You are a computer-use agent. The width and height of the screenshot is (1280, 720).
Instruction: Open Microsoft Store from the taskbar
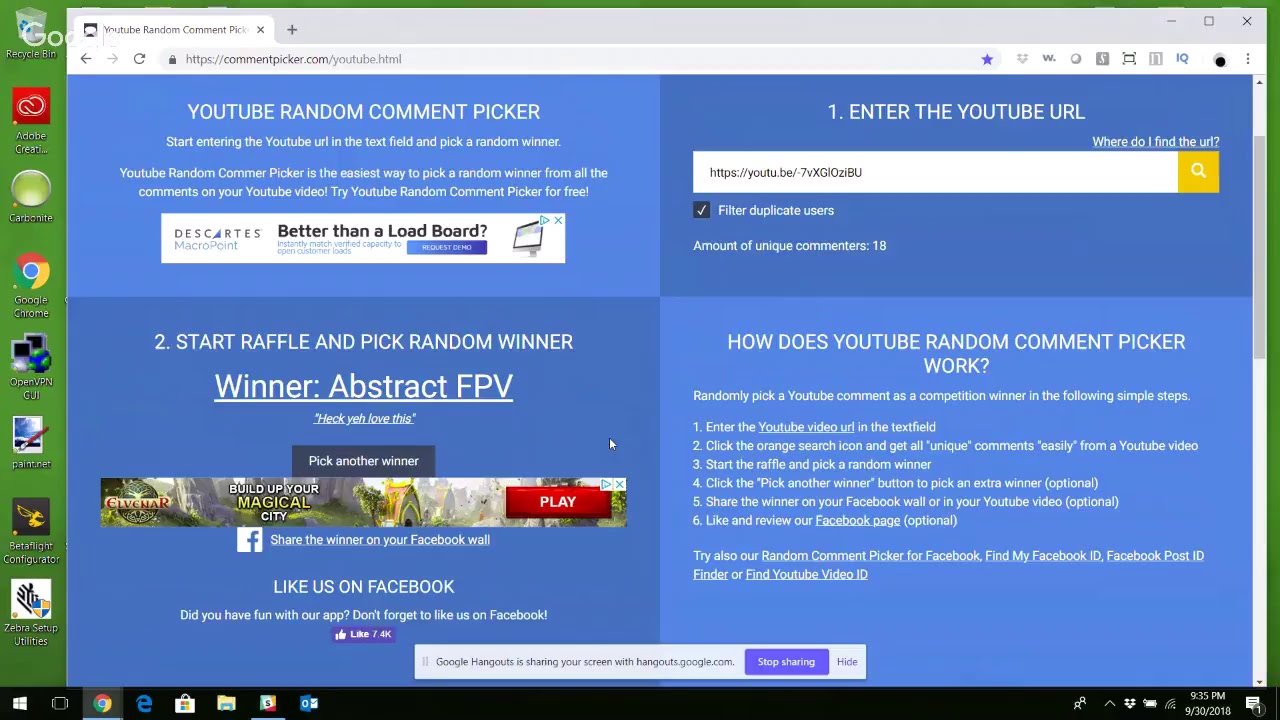tap(185, 704)
